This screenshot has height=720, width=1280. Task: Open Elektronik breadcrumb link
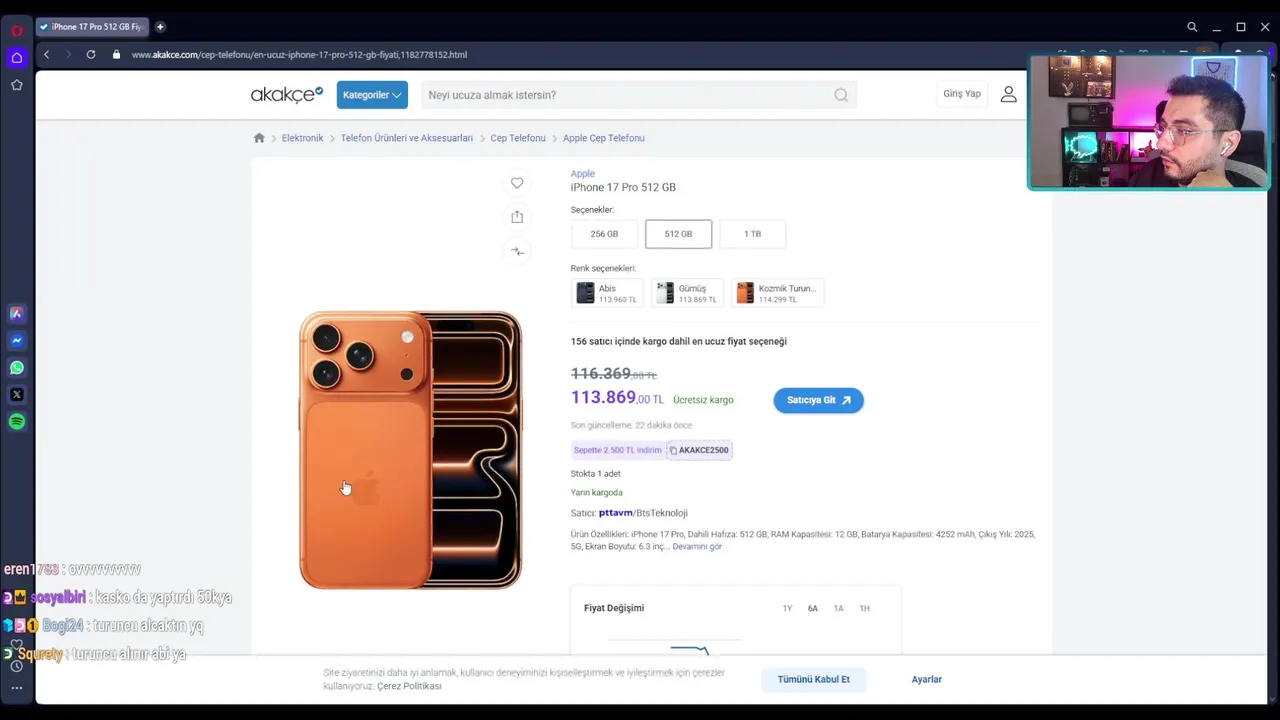(x=302, y=138)
